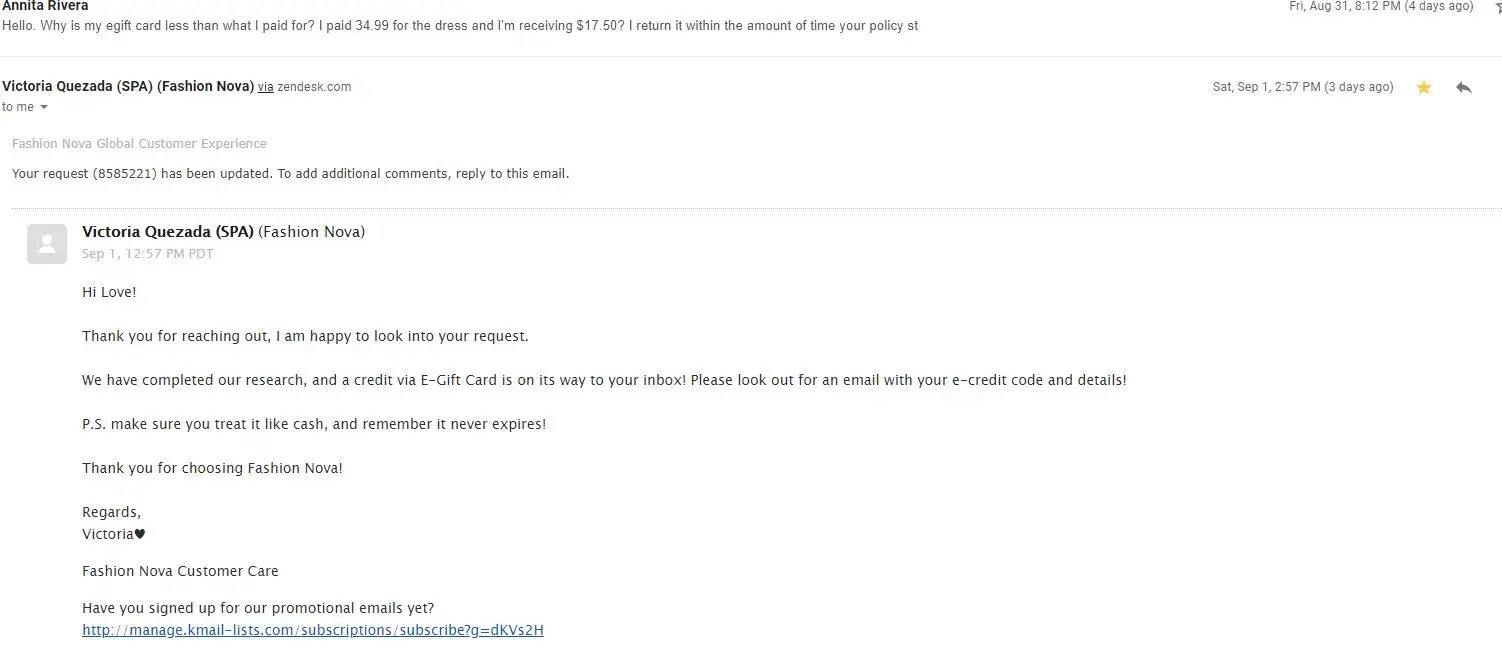Image resolution: width=1502 pixels, height=650 pixels.
Task: Click the gray sender avatar placeholder
Action: click(47, 244)
